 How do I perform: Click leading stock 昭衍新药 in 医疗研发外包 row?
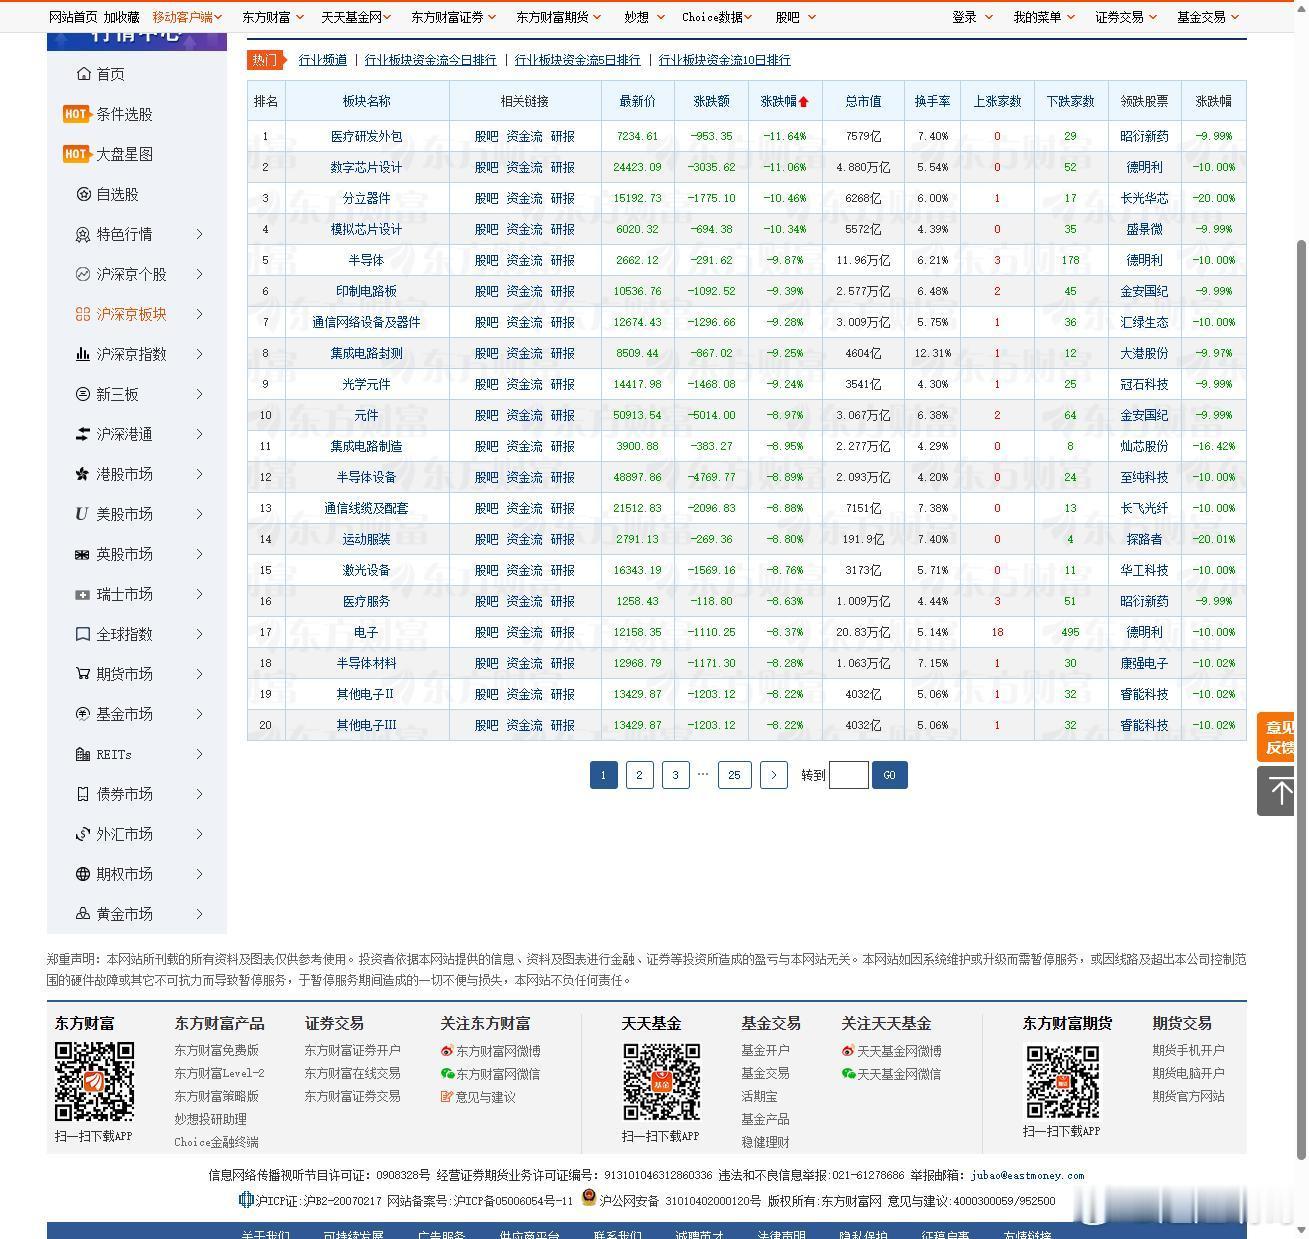pyautogui.click(x=1144, y=136)
